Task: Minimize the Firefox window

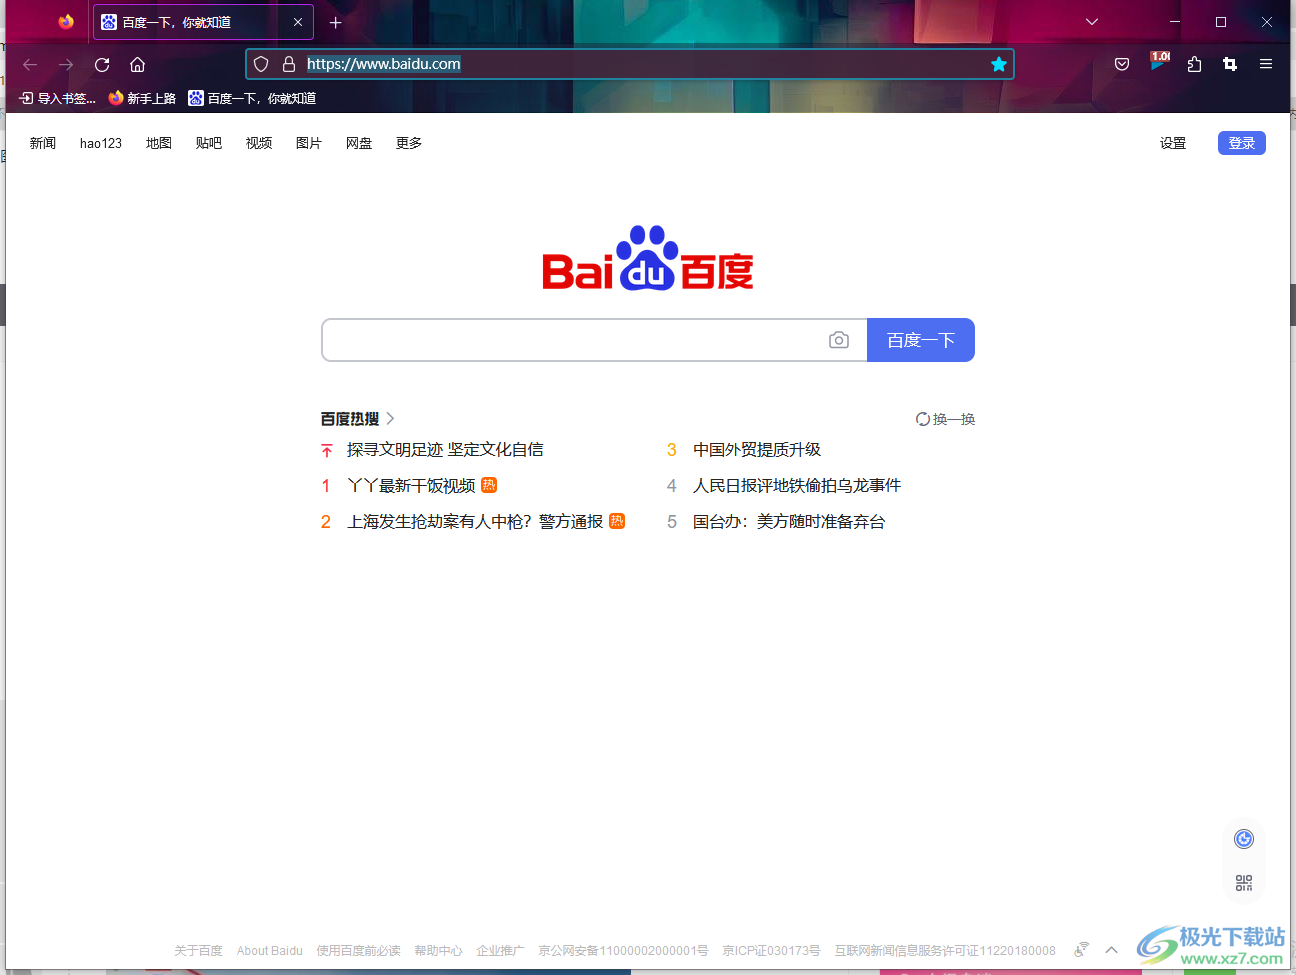Action: tap(1175, 22)
